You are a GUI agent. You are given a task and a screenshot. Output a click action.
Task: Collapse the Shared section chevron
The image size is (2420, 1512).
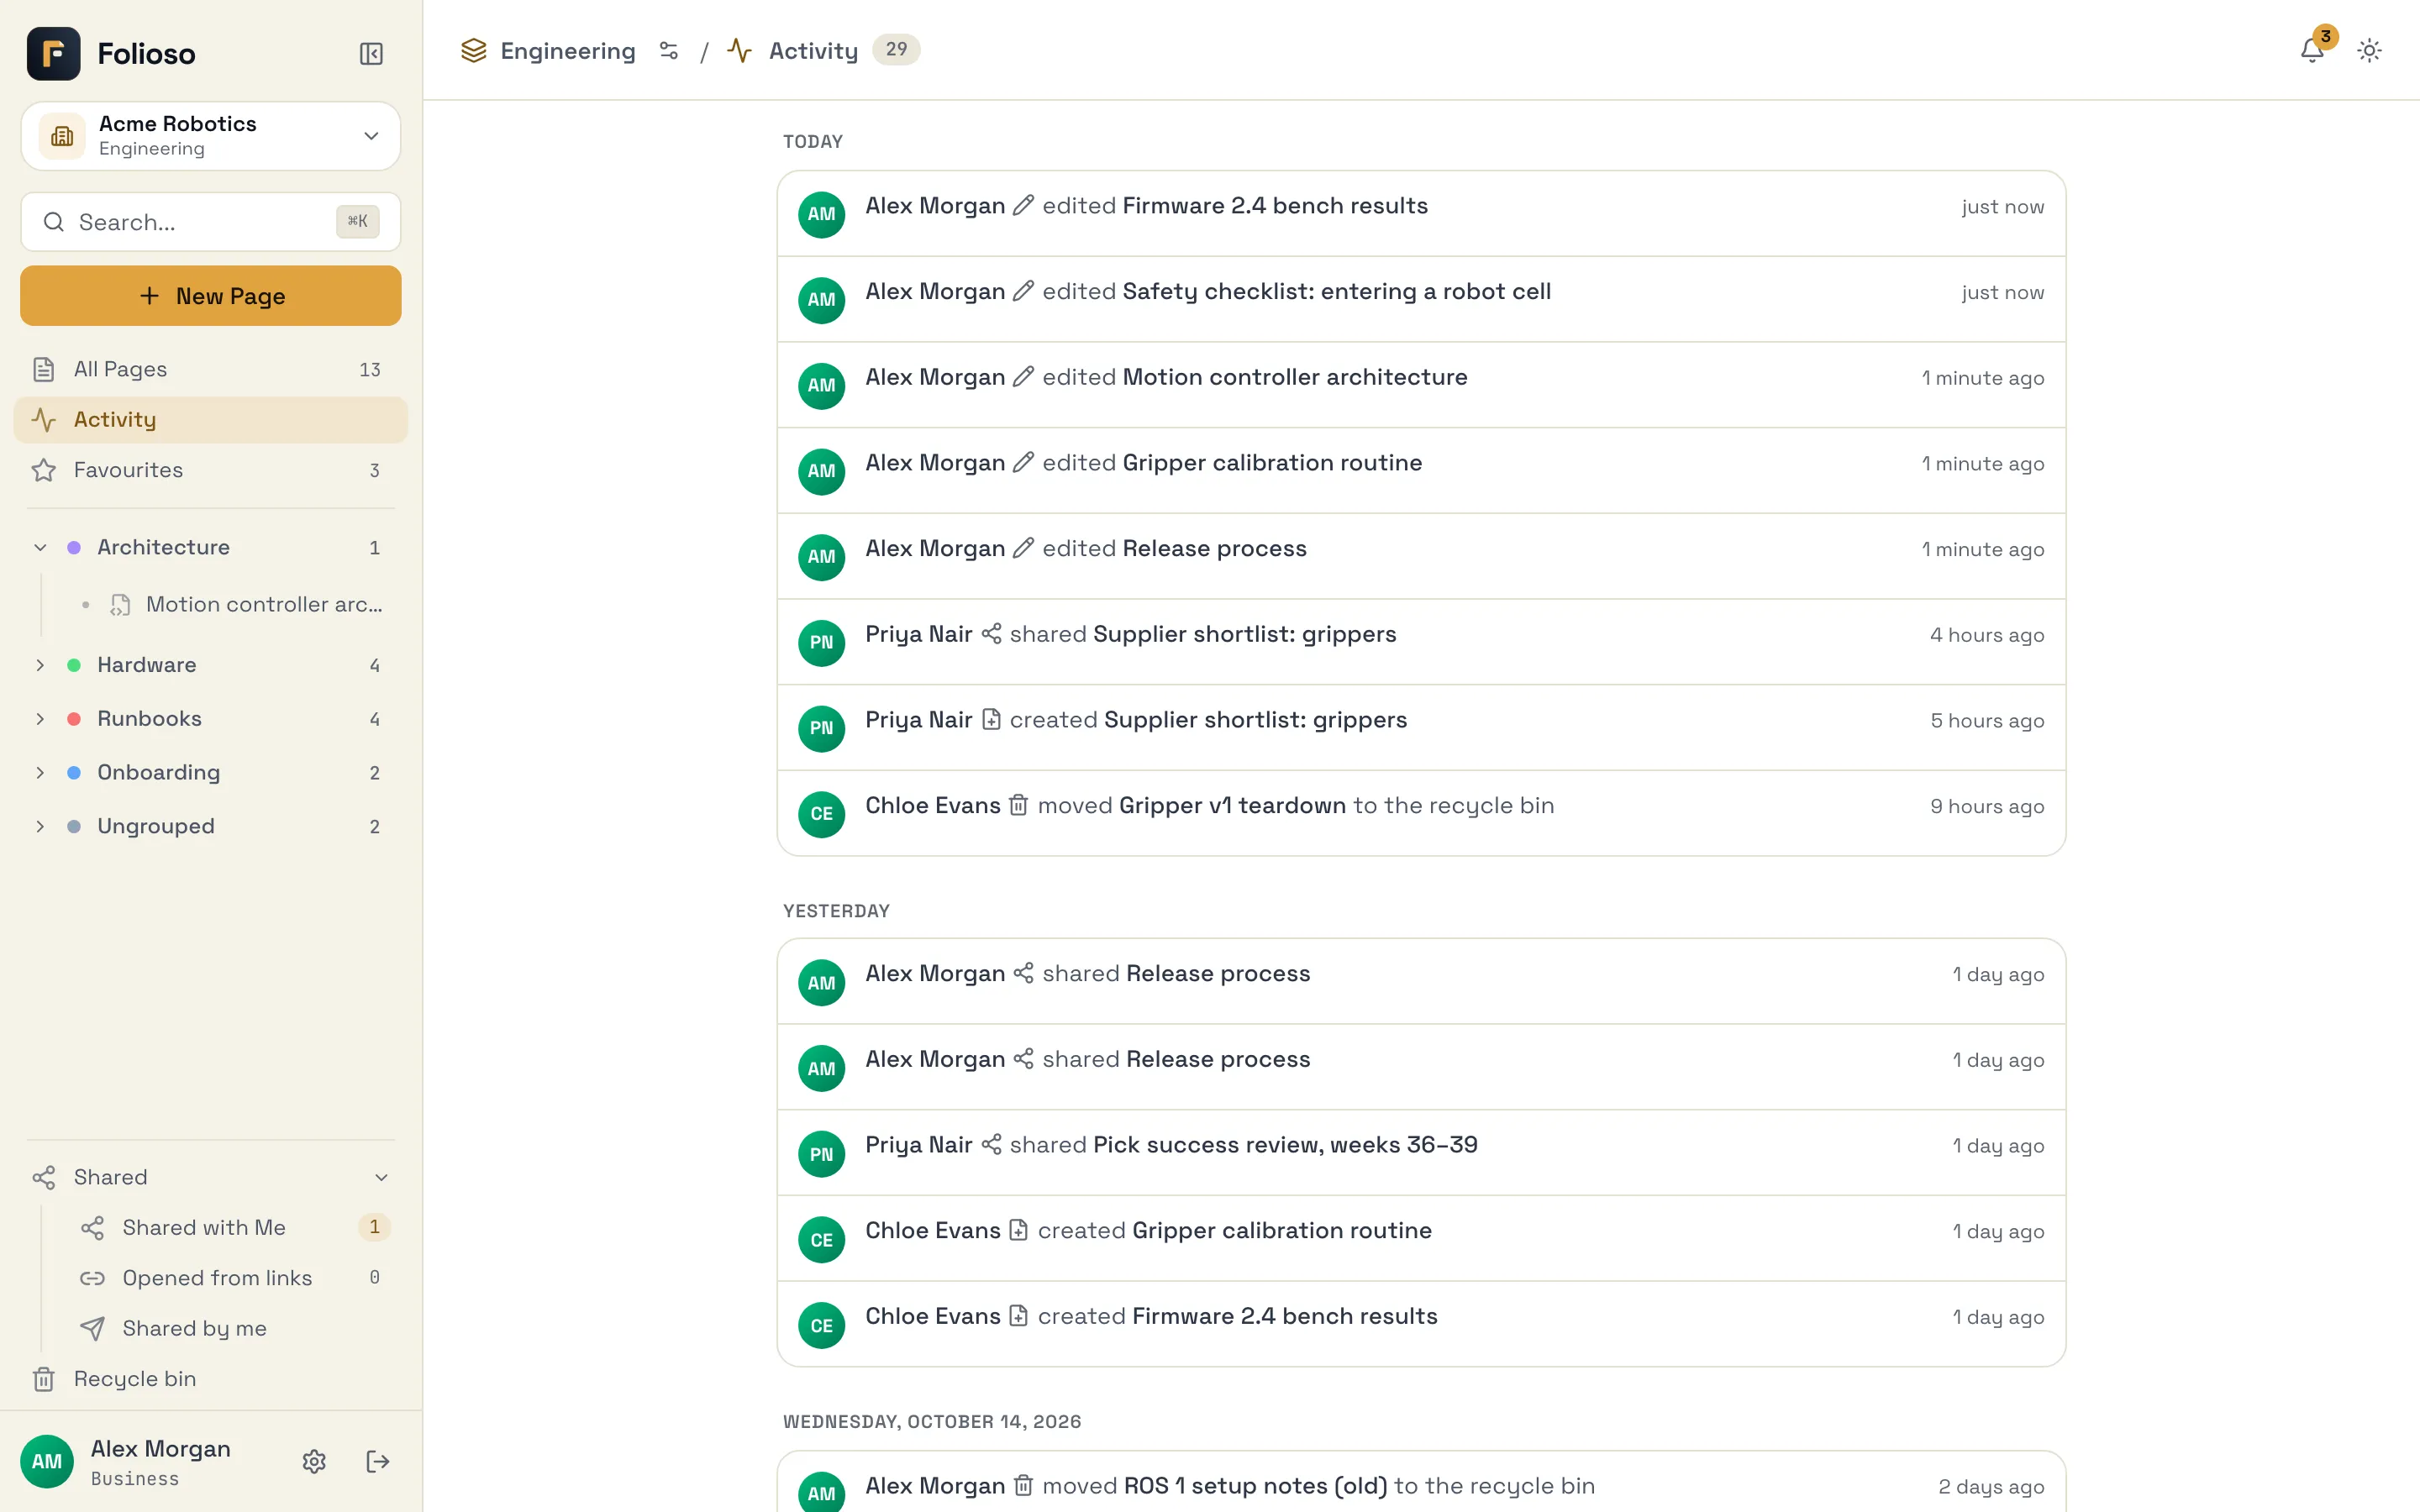(x=381, y=1177)
